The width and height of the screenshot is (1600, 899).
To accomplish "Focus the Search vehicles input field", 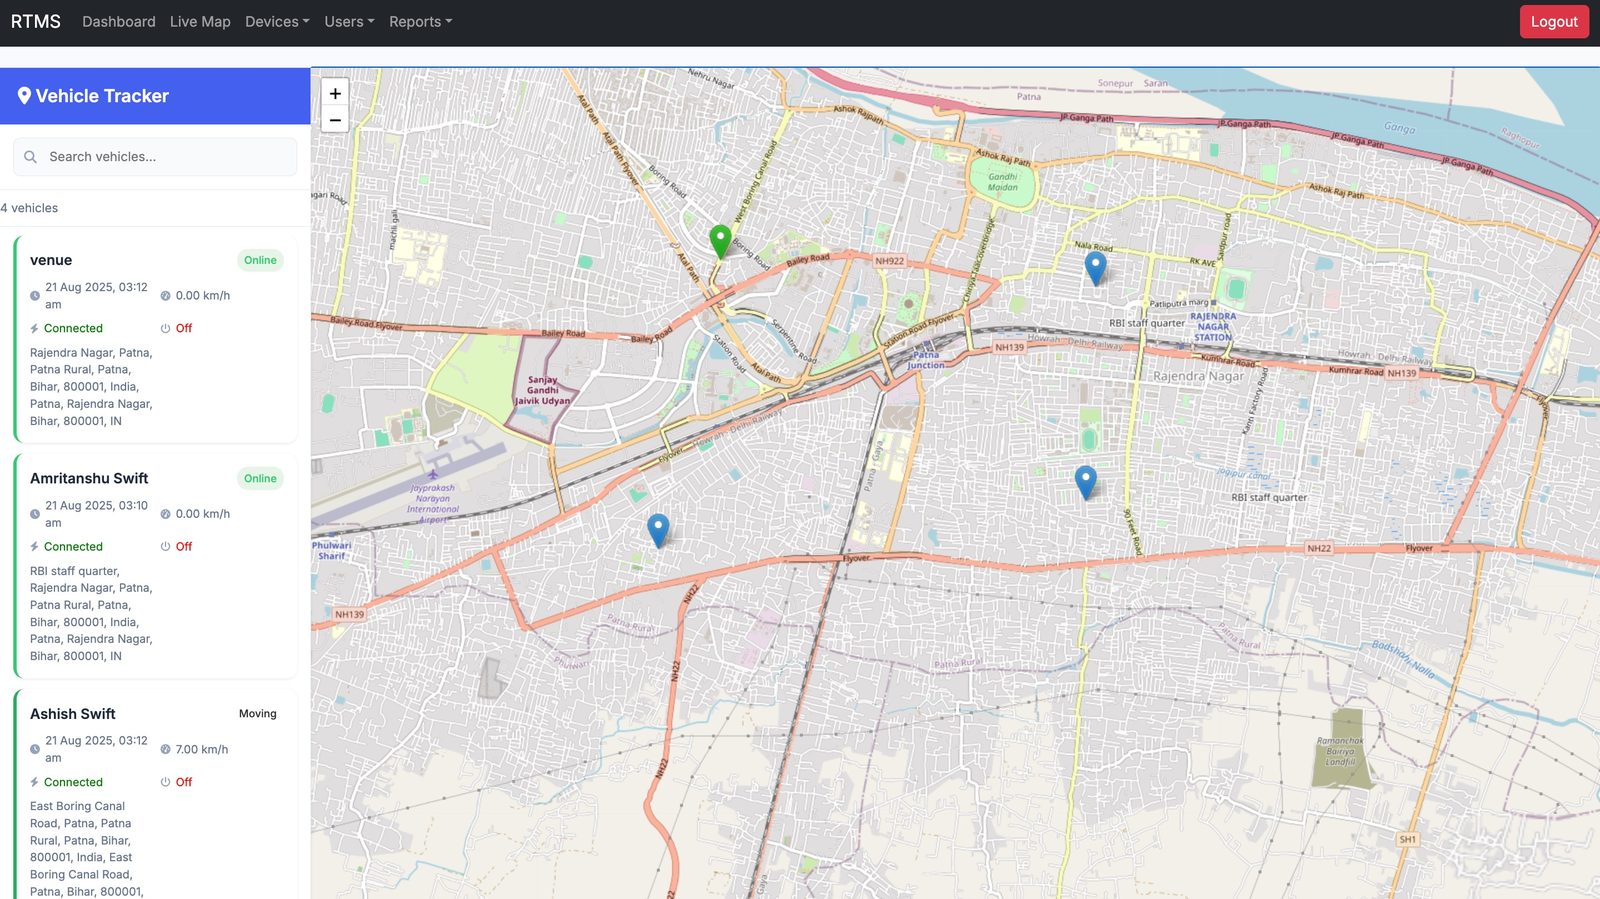I will 155,157.
